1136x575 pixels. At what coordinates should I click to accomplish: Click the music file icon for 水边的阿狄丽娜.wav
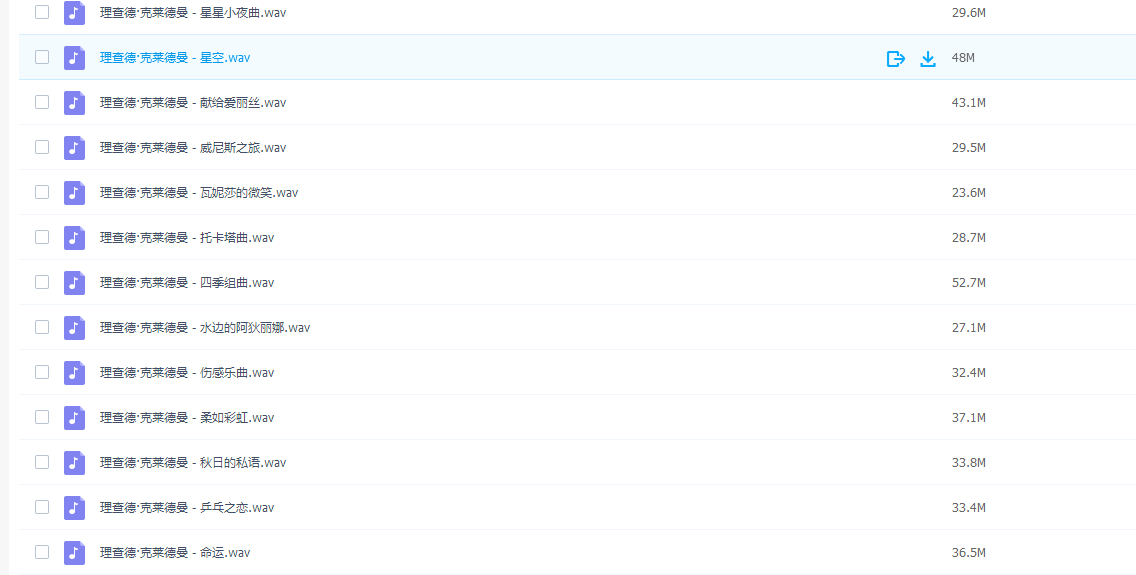click(74, 327)
